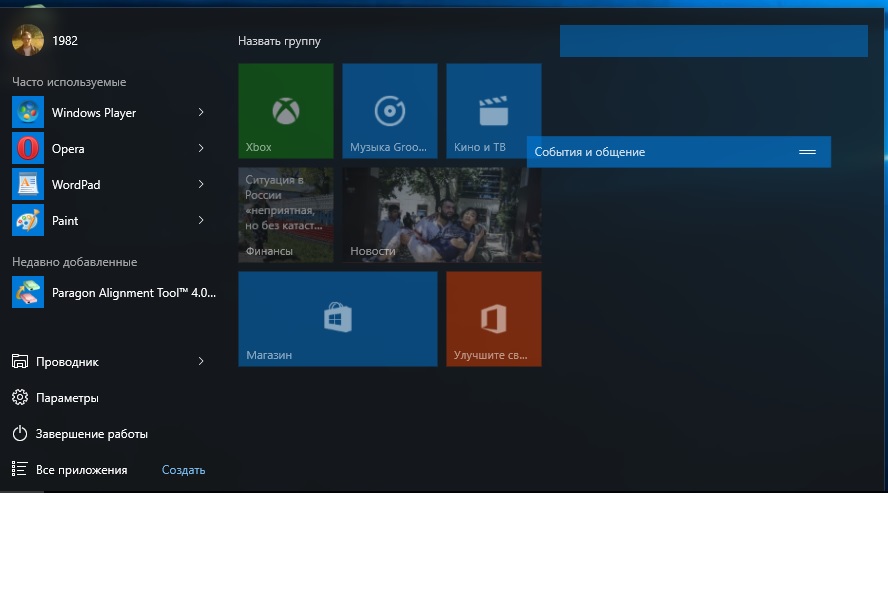The width and height of the screenshot is (888, 614).
Task: Expand WordPad jump list arrow
Action: [201, 184]
